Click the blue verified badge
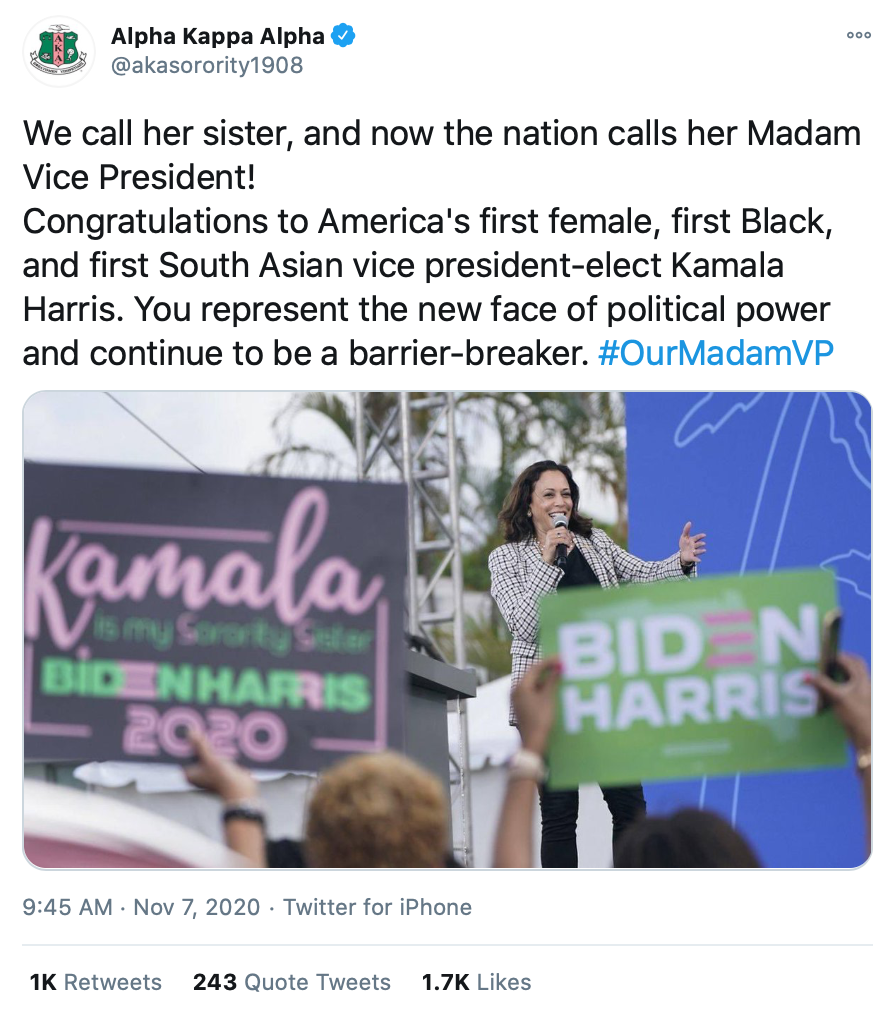This screenshot has height=1018, width=892. (345, 37)
